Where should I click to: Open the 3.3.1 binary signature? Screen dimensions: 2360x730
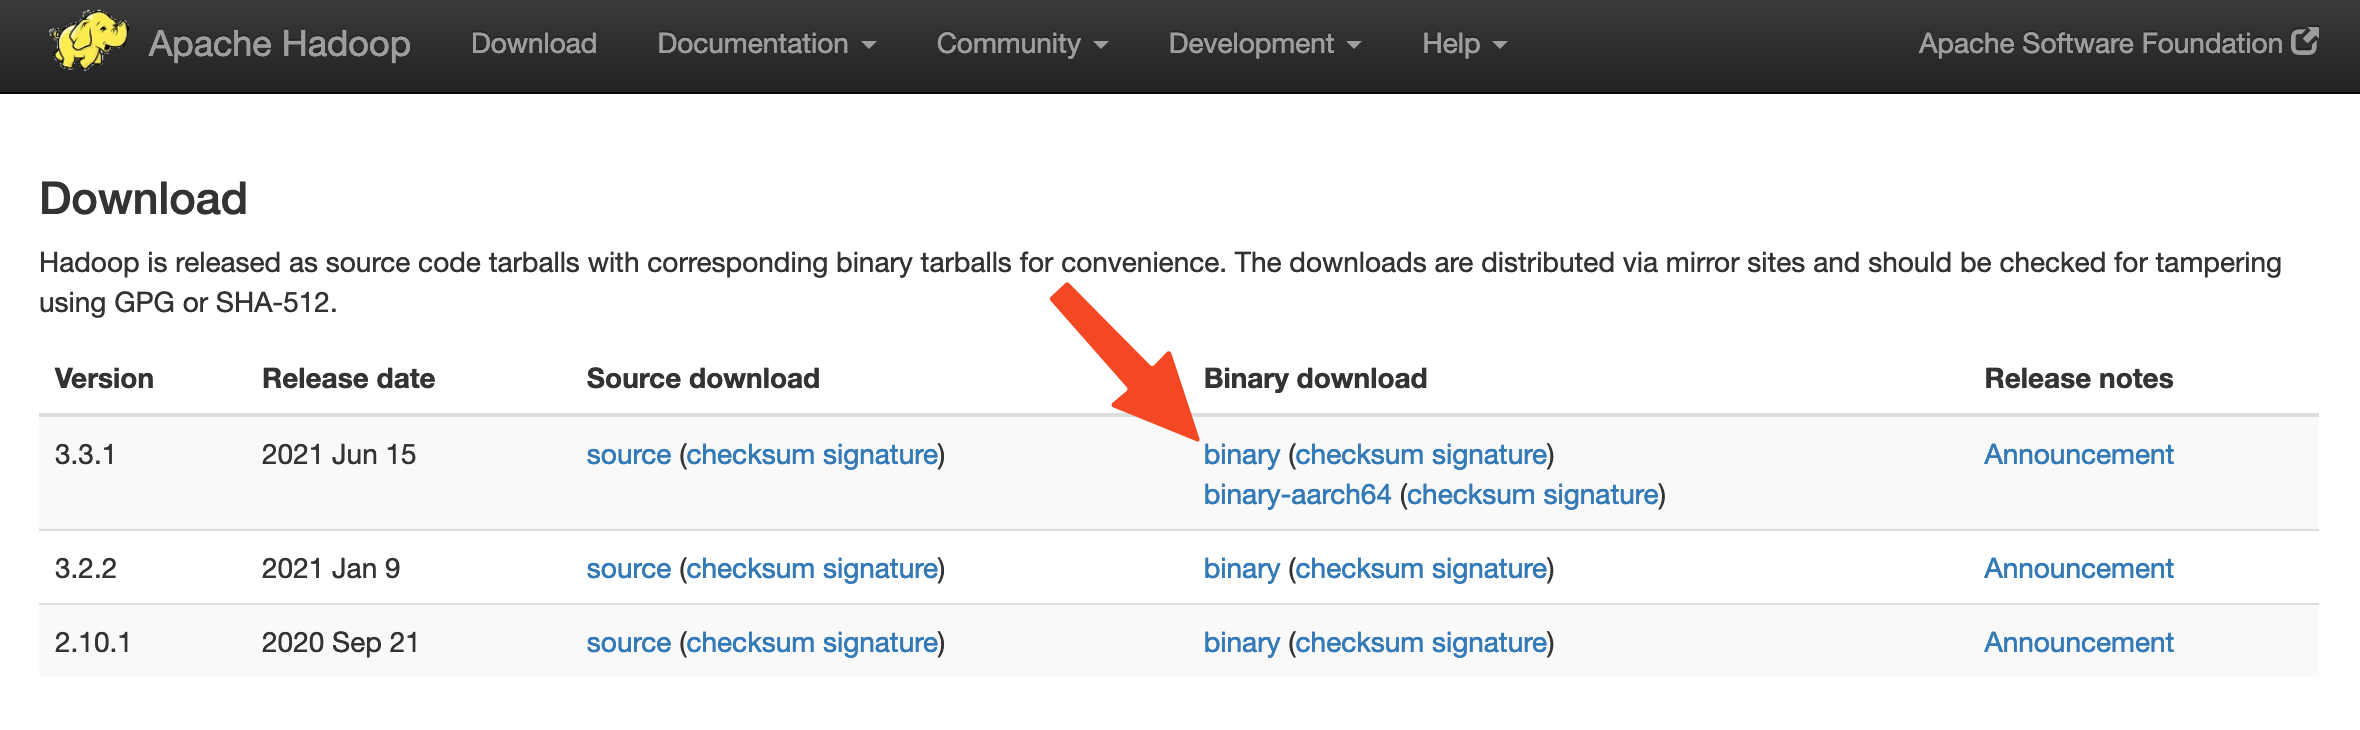pyautogui.click(x=1490, y=455)
